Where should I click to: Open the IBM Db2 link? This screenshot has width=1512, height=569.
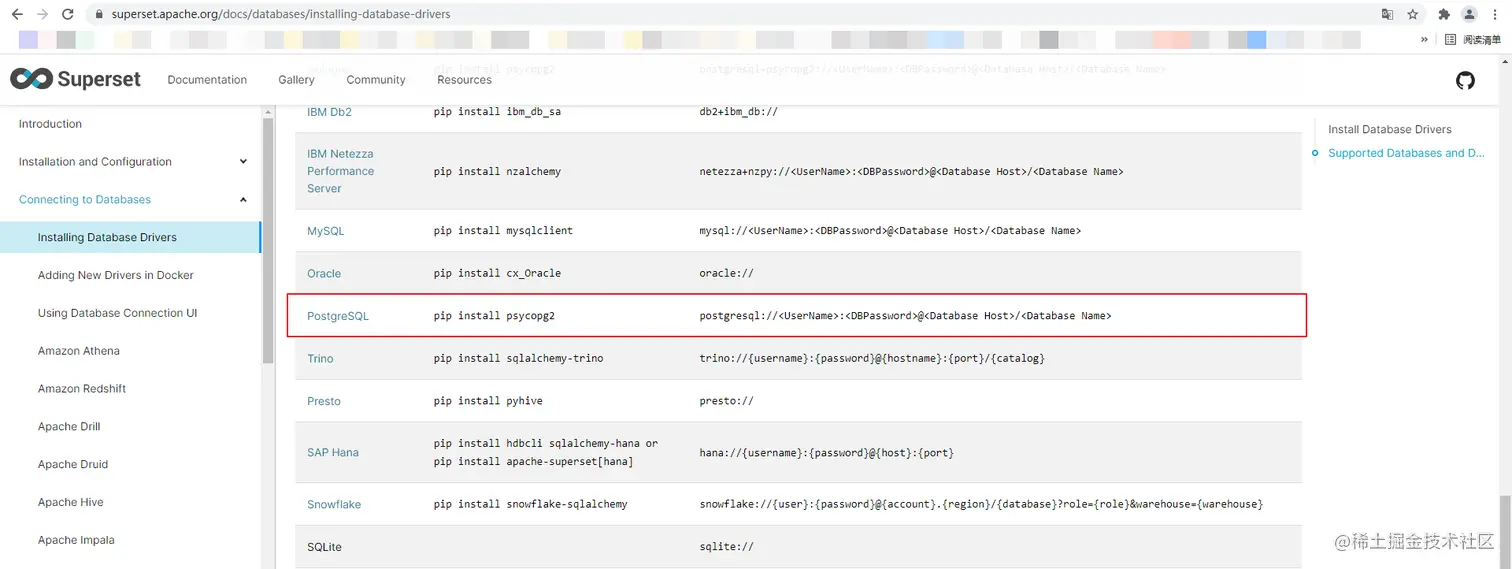[329, 112]
